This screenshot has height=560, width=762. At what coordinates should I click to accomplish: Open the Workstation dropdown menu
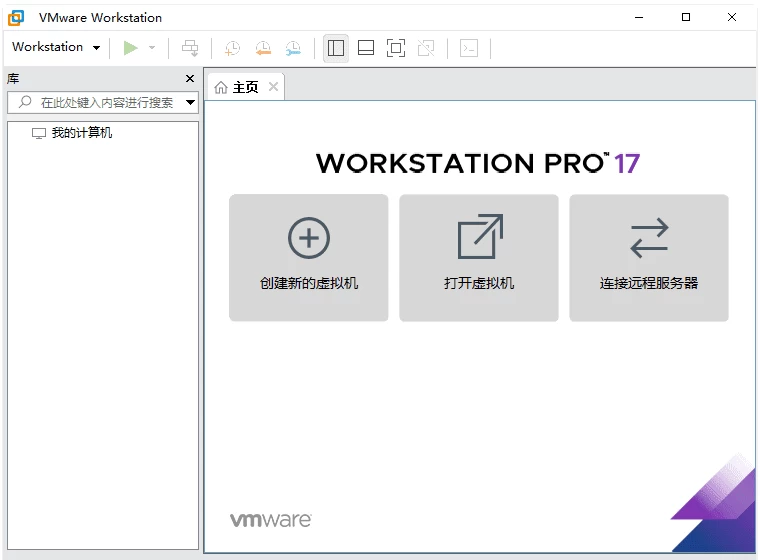(x=56, y=47)
